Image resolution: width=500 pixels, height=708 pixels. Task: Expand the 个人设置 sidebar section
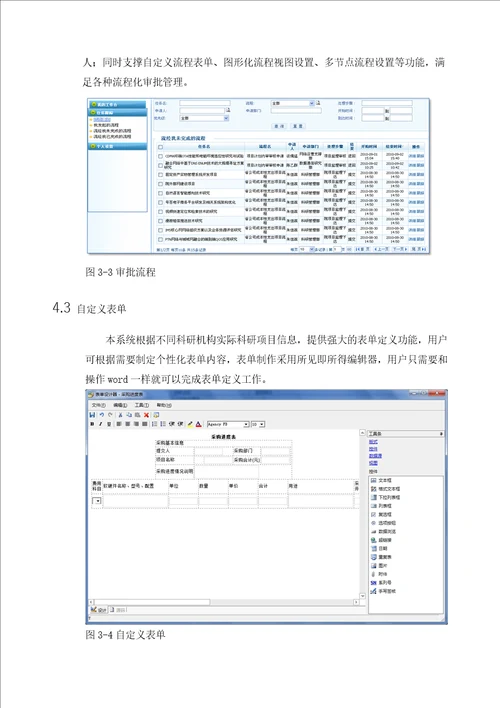pos(117,146)
